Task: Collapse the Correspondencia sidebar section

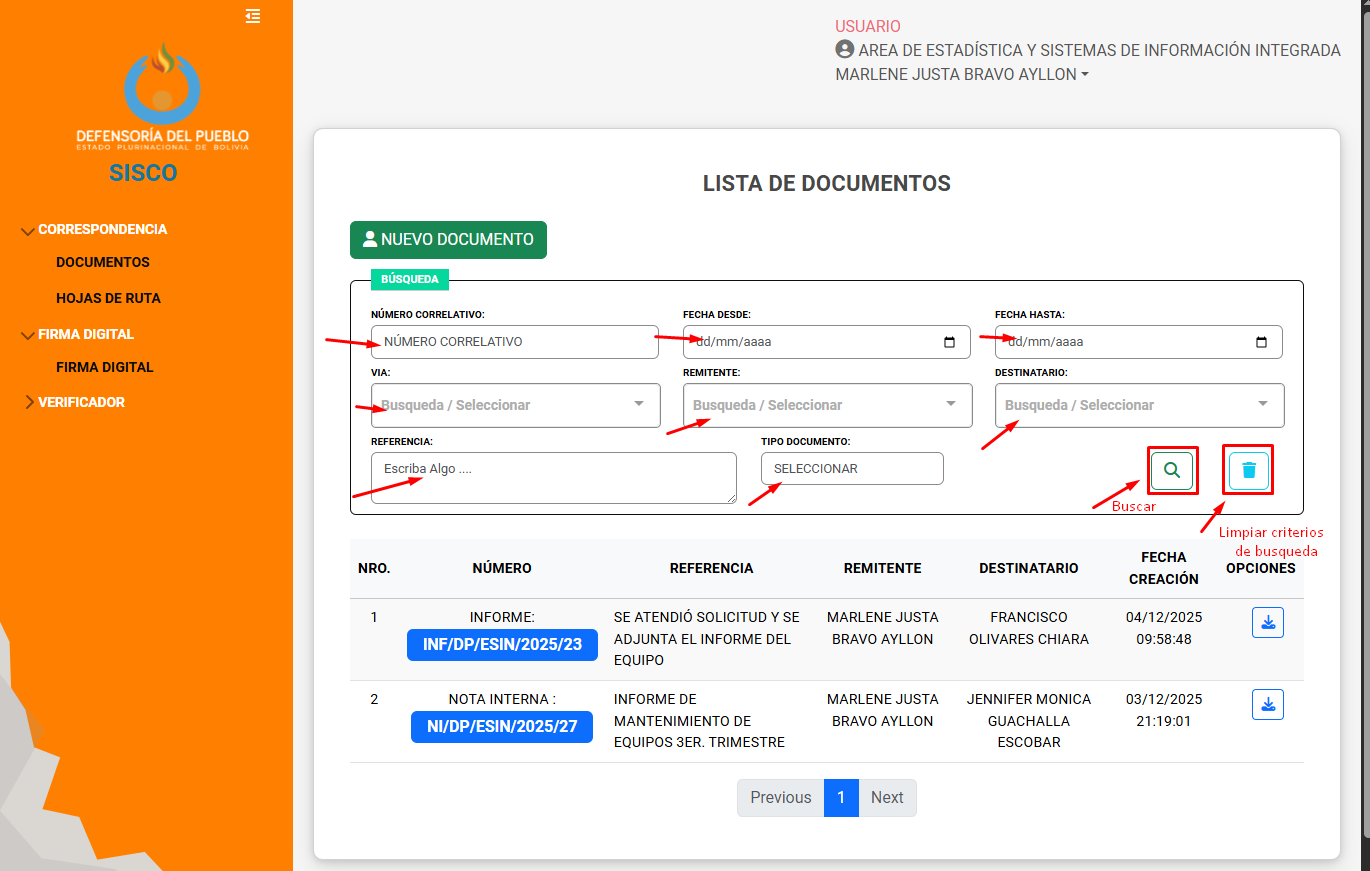Action: tap(102, 229)
